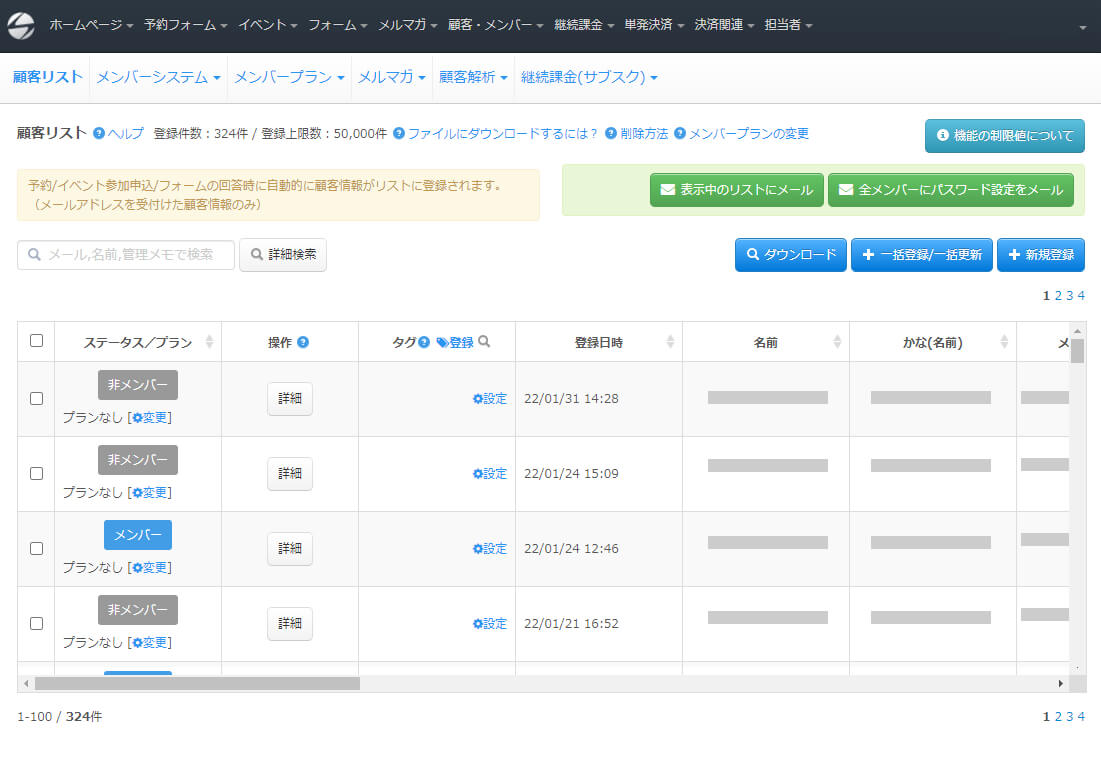Click the gear 設定 icon in the first row
Image resolution: width=1101 pixels, height=759 pixels.
click(x=478, y=399)
